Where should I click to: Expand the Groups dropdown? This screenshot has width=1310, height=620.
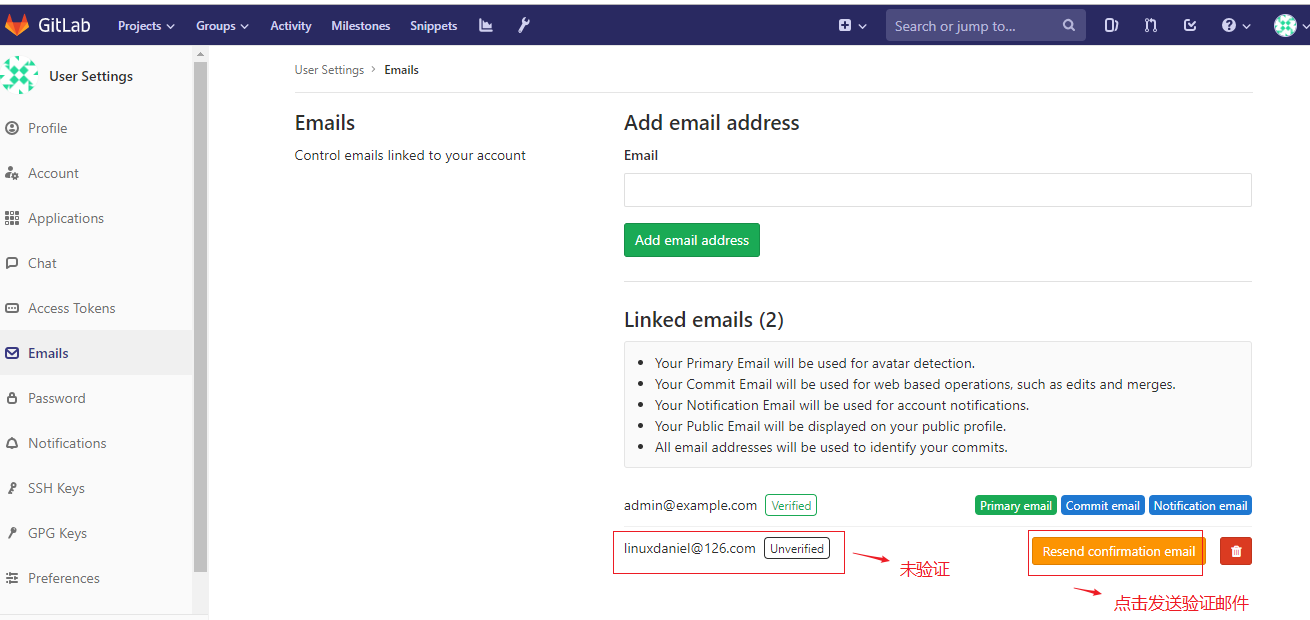(223, 26)
